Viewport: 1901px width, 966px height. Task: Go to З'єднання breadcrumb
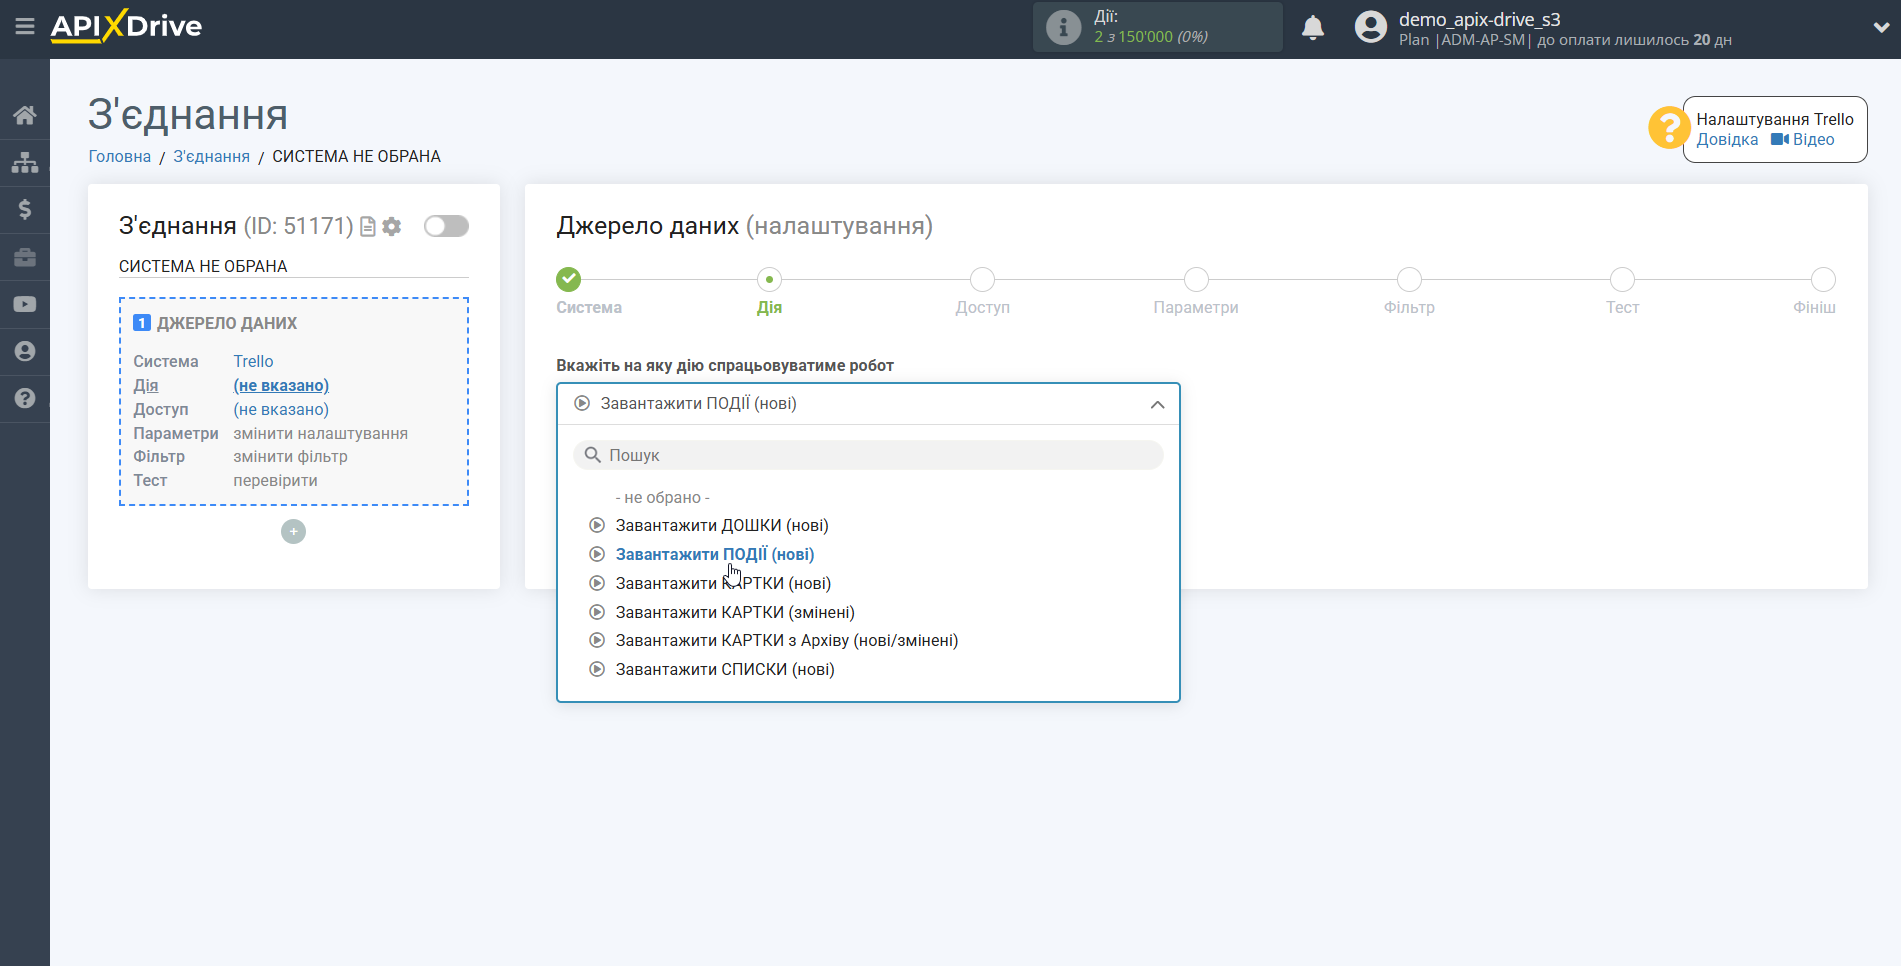(x=212, y=156)
